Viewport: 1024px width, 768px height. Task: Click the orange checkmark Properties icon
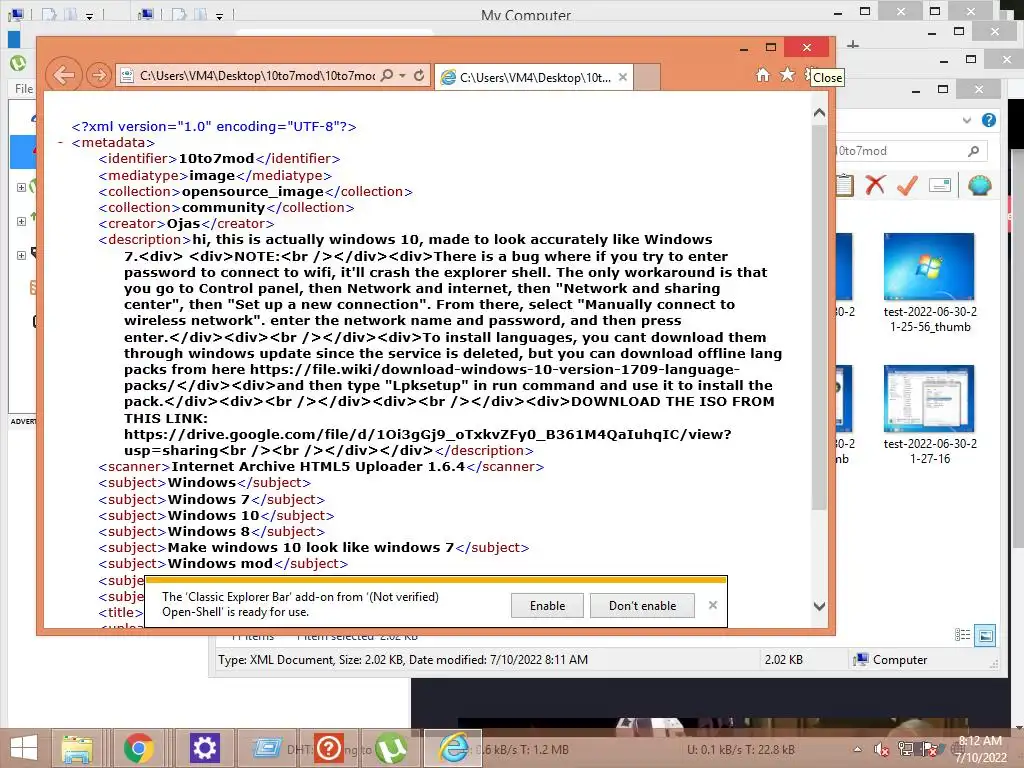(907, 185)
